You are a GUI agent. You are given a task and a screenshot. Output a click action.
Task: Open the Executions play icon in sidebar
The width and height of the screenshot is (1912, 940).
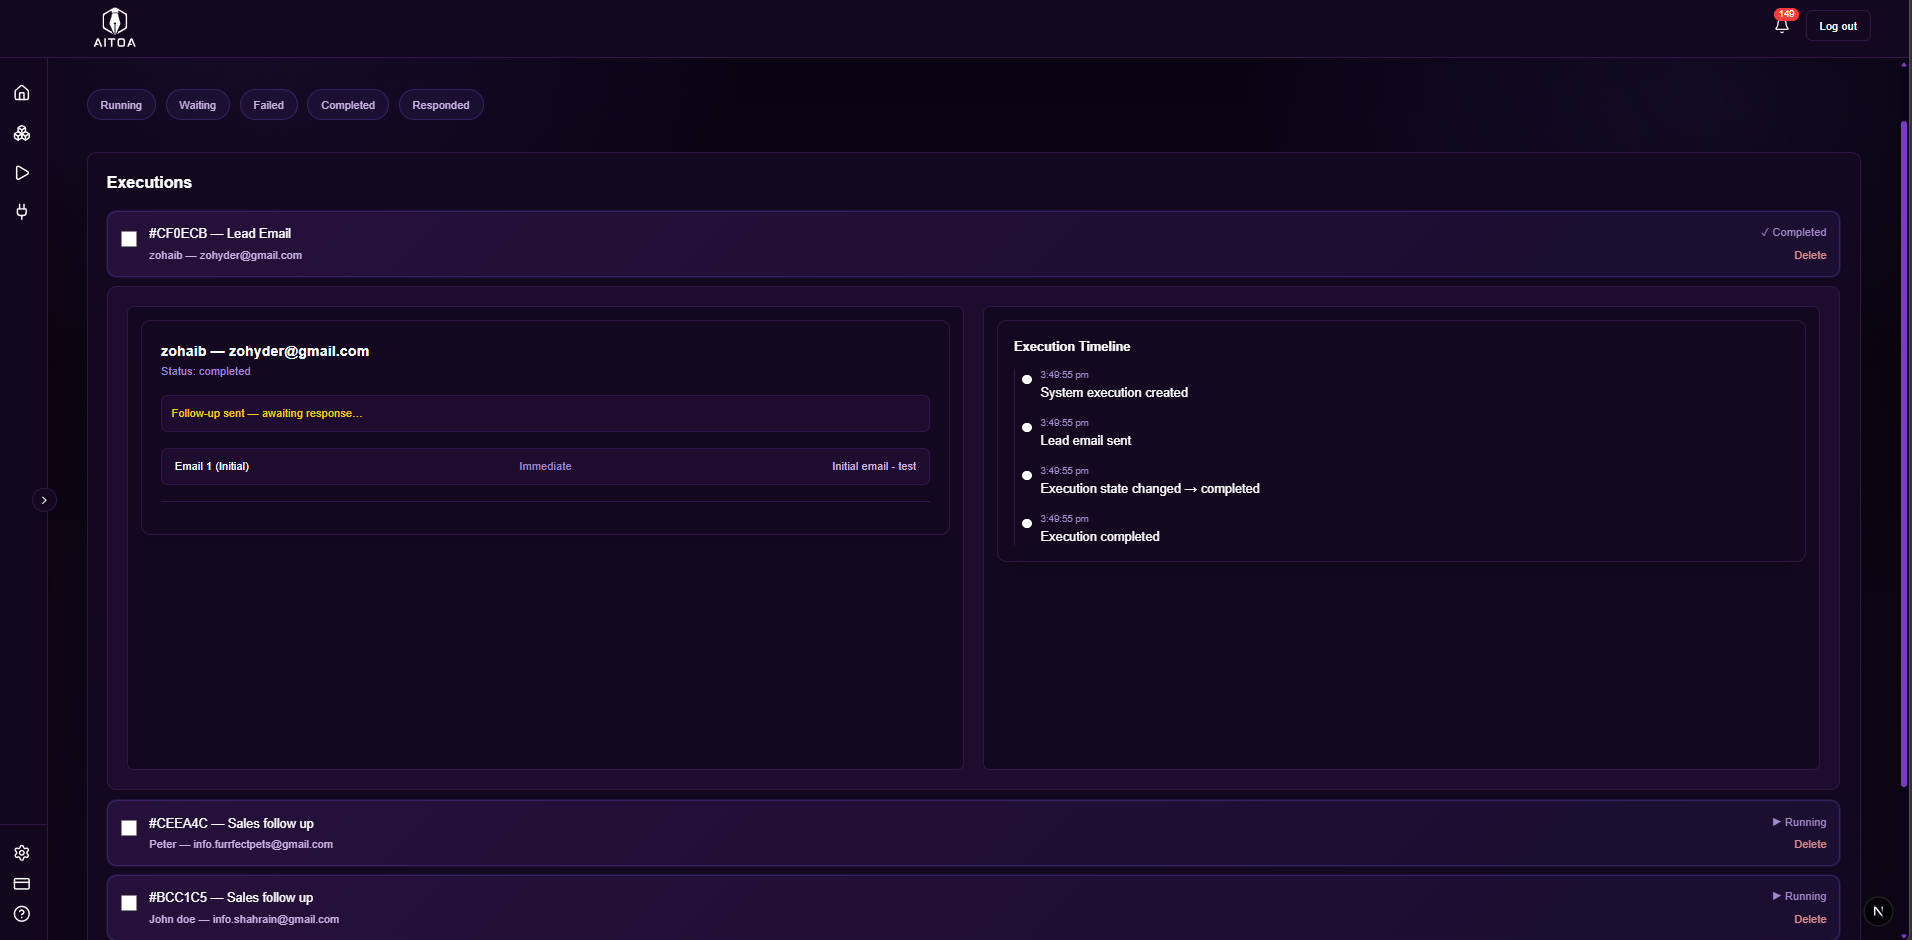[22, 173]
